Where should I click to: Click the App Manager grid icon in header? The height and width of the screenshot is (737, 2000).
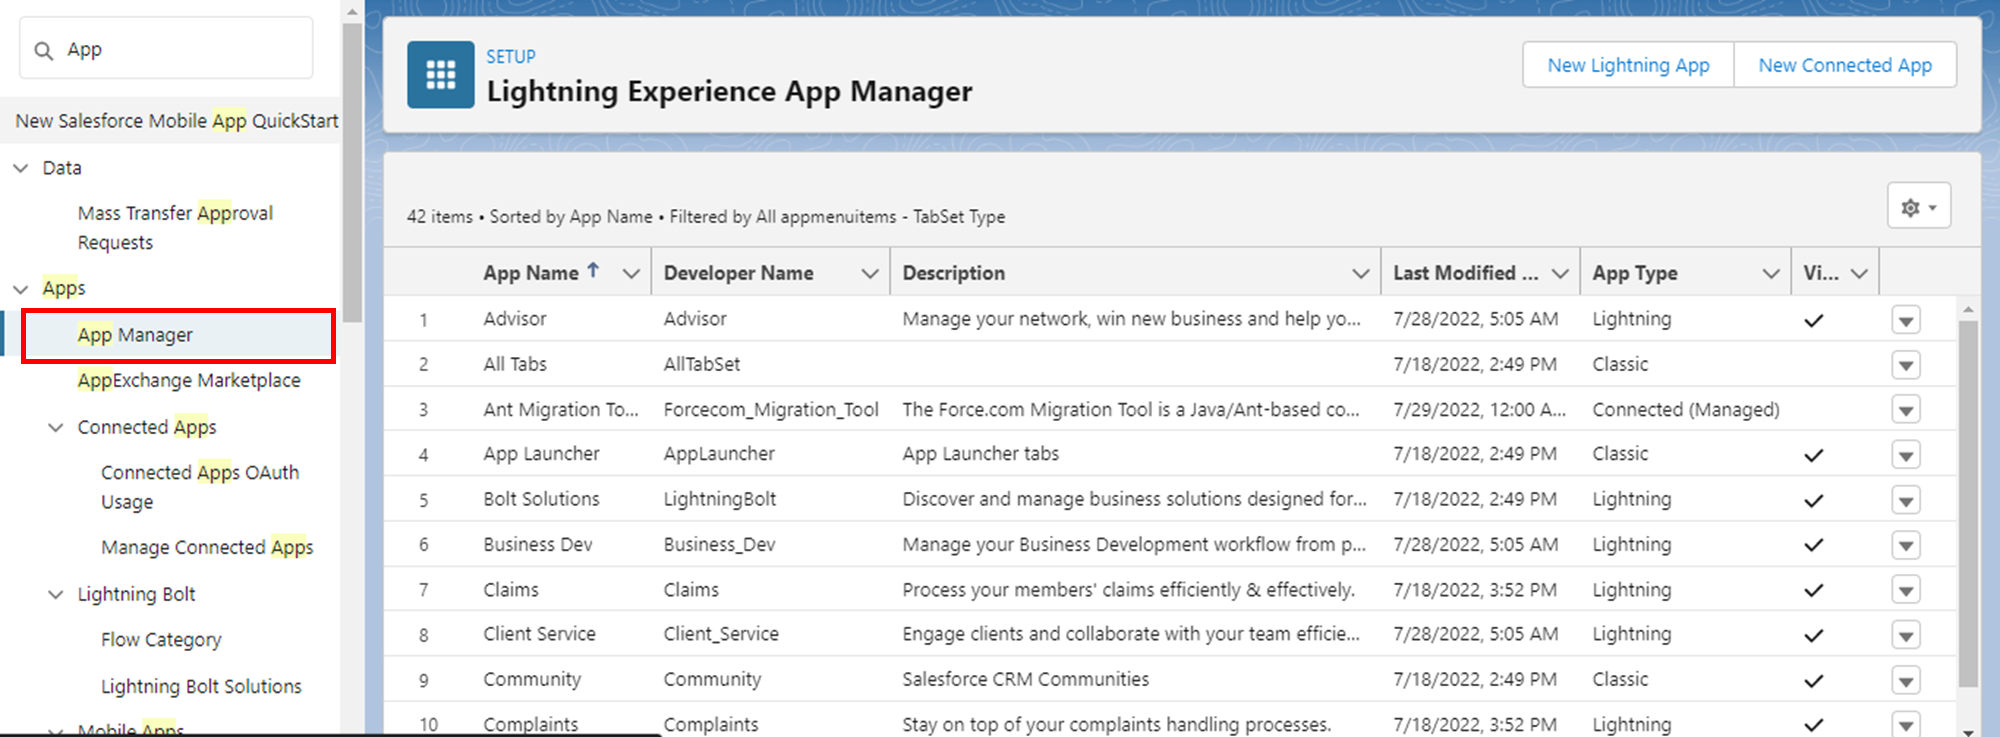pos(440,74)
